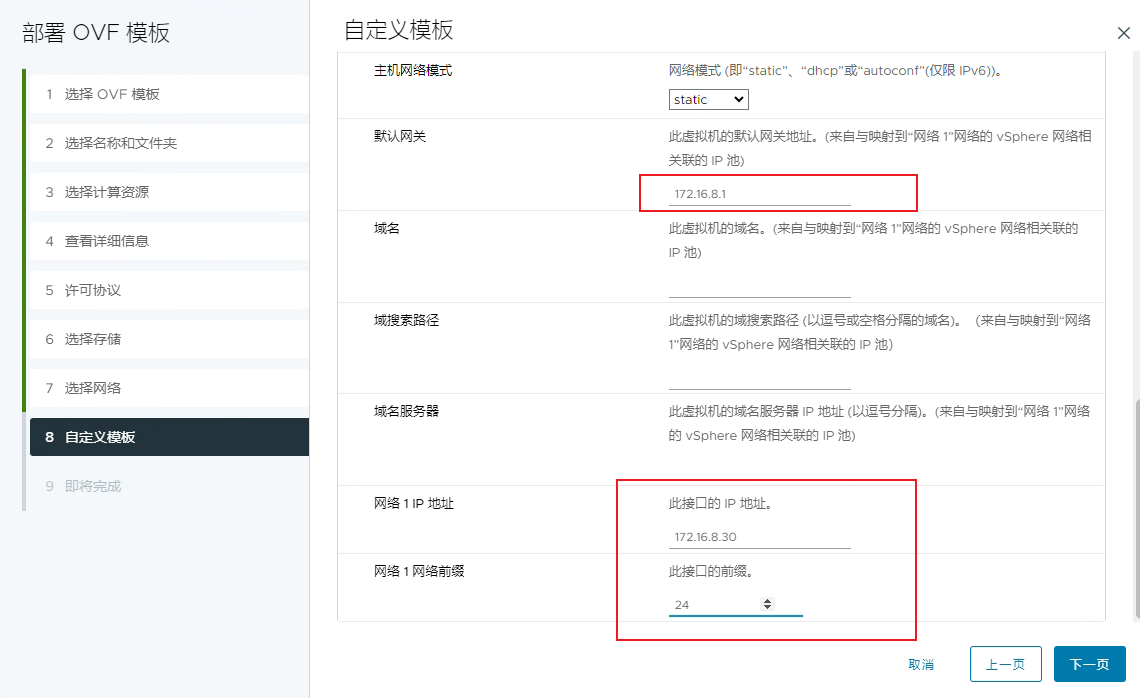The image size is (1140, 698).
Task: Go to step 2 选择名称和文件夹
Action: (x=168, y=143)
